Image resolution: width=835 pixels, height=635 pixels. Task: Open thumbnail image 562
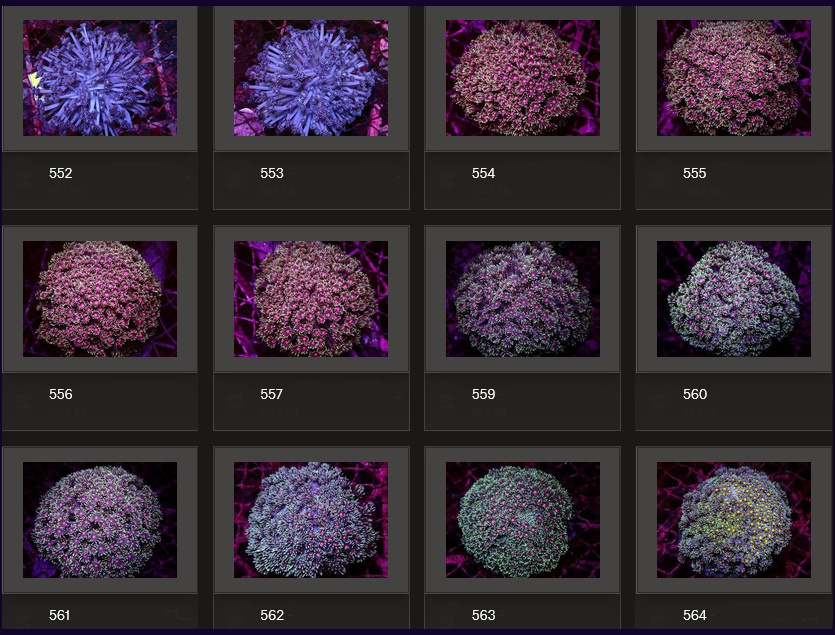pyautogui.click(x=311, y=520)
